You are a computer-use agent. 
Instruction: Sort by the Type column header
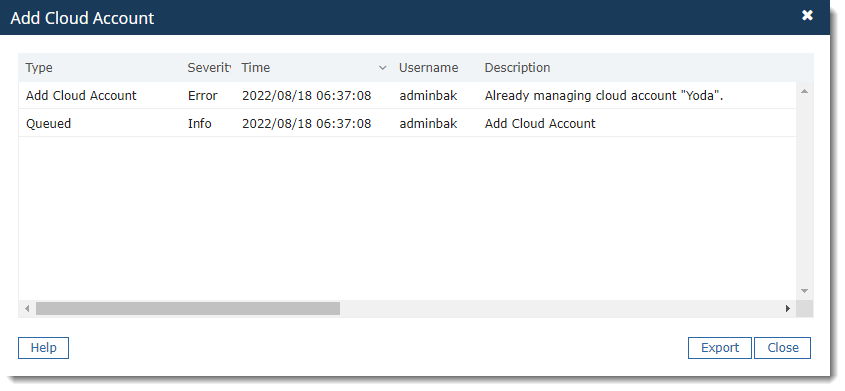[39, 68]
